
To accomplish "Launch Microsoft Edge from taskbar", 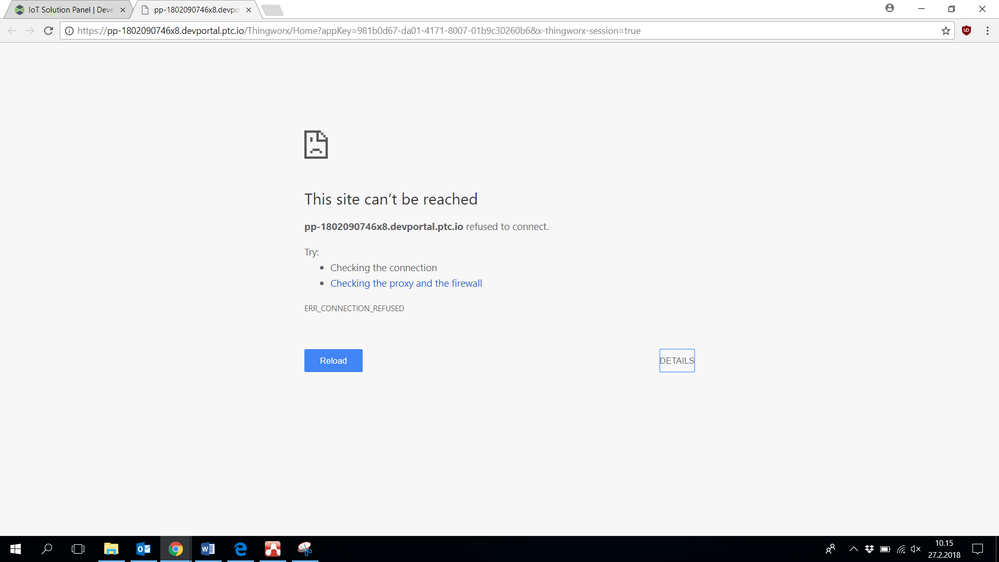I will click(240, 549).
